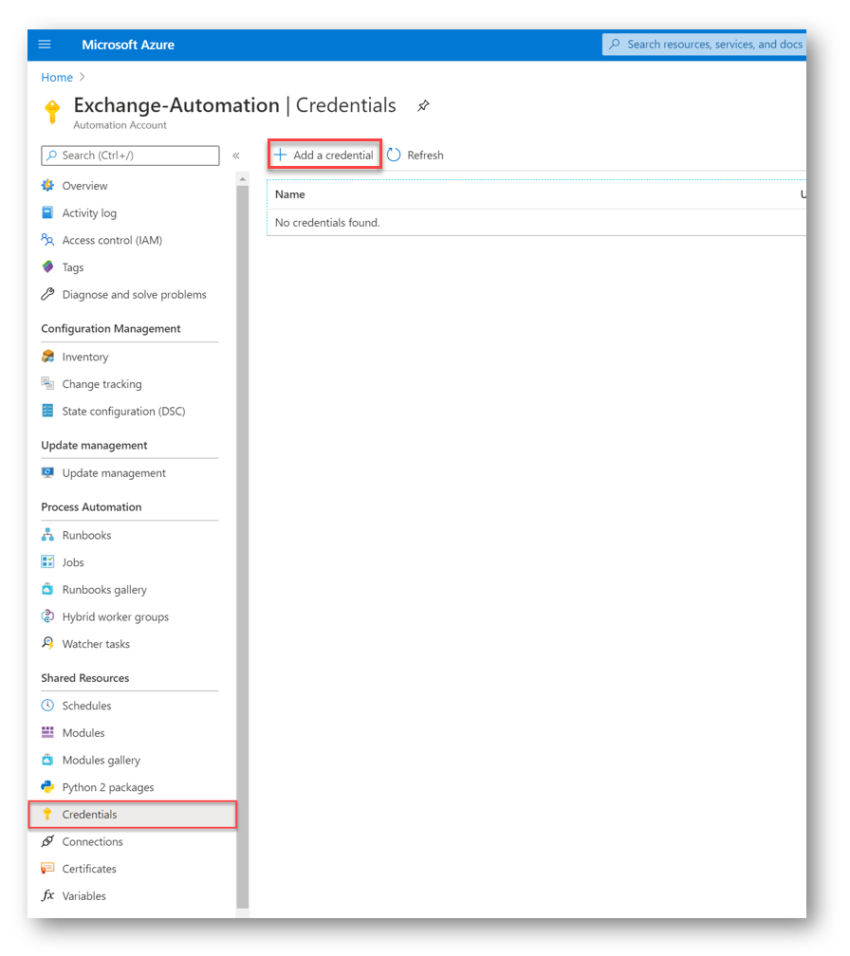Click the yellow key Automation Account icon
This screenshot has height=956, width=850.
pyautogui.click(x=52, y=112)
